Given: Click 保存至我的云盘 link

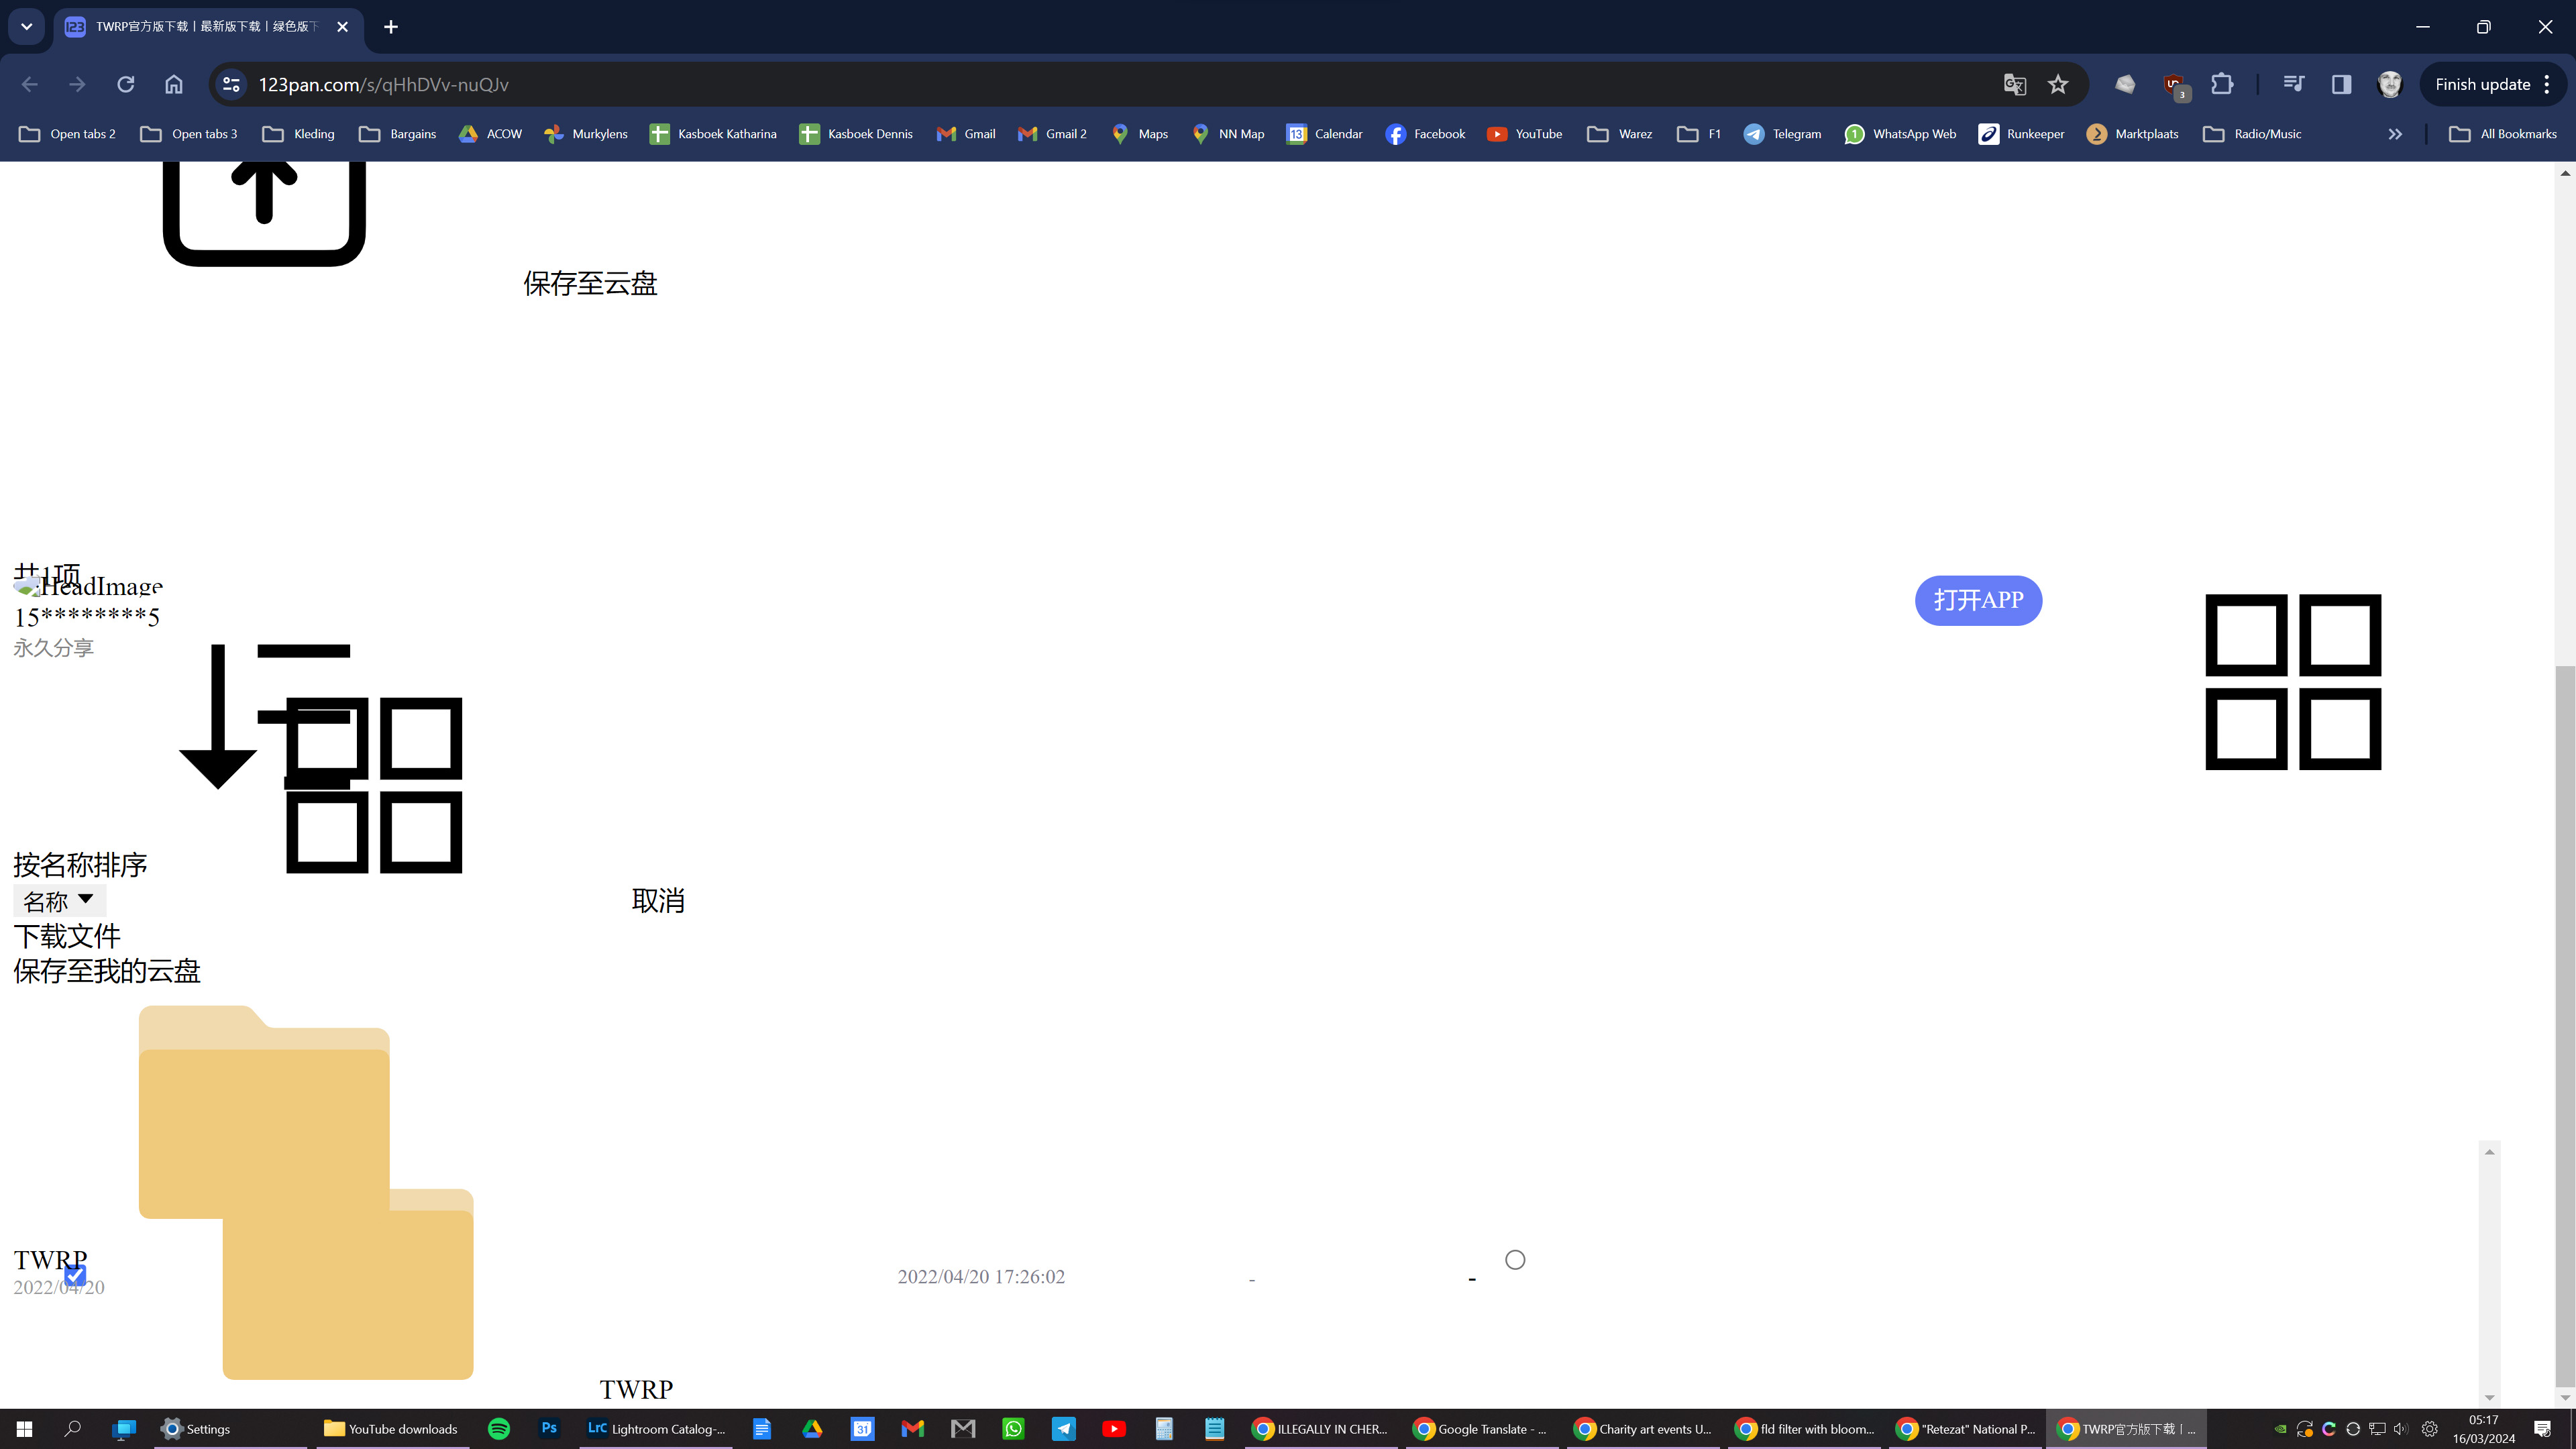Looking at the screenshot, I should pos(107,971).
